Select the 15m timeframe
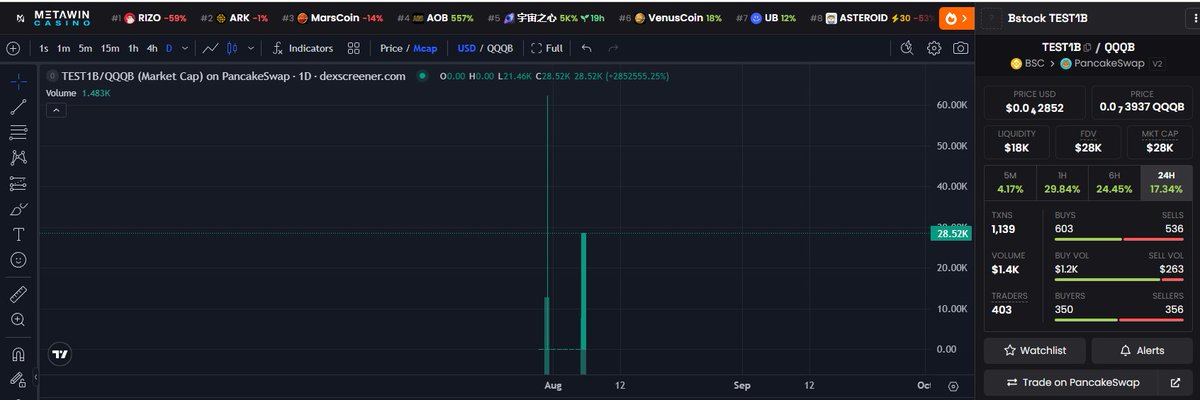 click(110, 48)
